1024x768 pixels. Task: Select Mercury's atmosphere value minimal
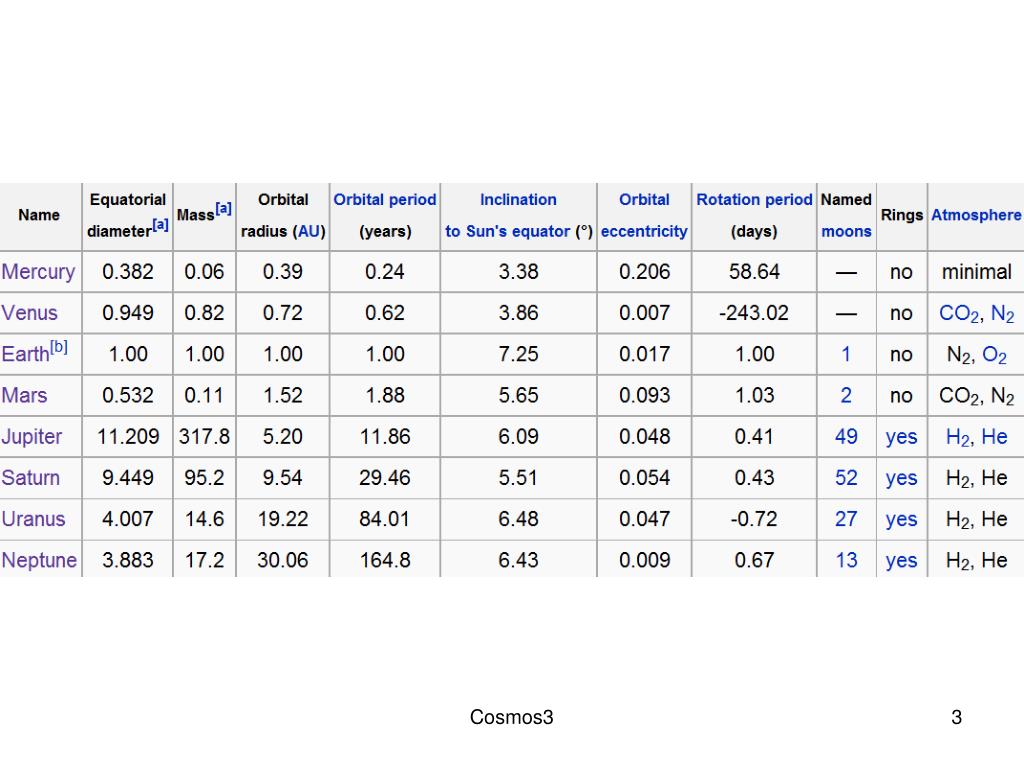click(976, 272)
